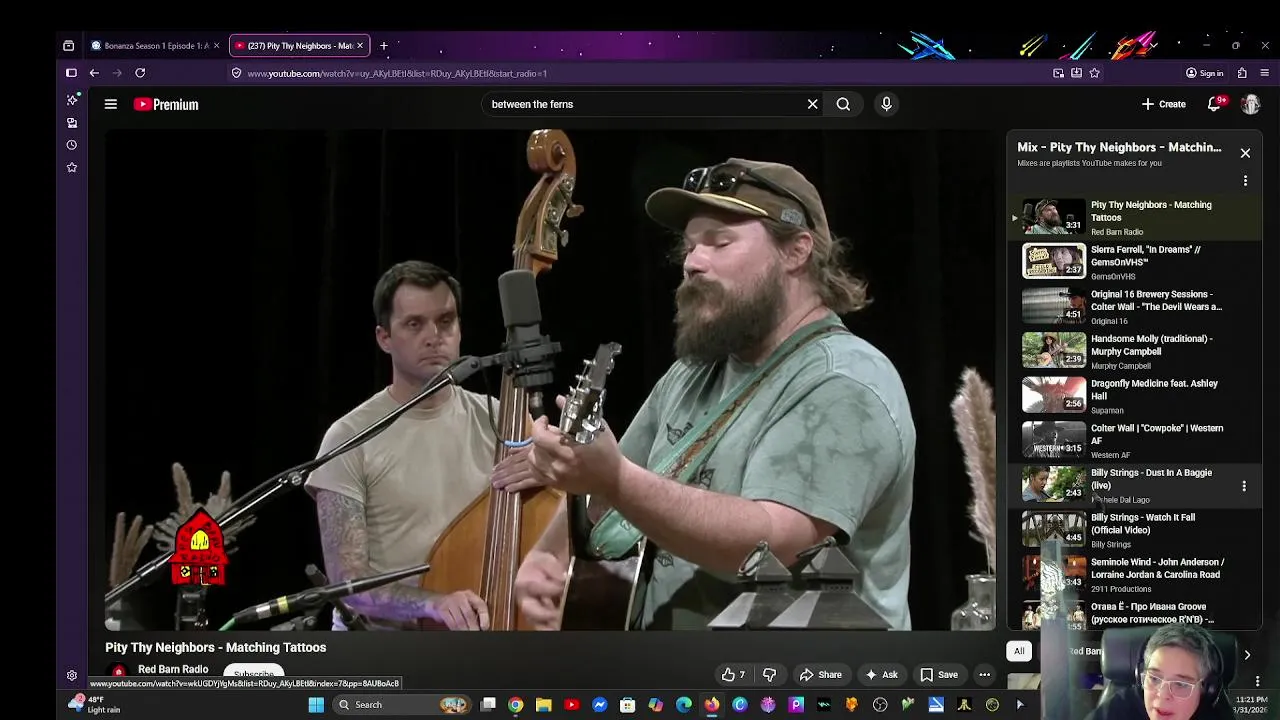Open the downloads icon in address bar
The height and width of the screenshot is (720, 1280).
click(x=1076, y=73)
